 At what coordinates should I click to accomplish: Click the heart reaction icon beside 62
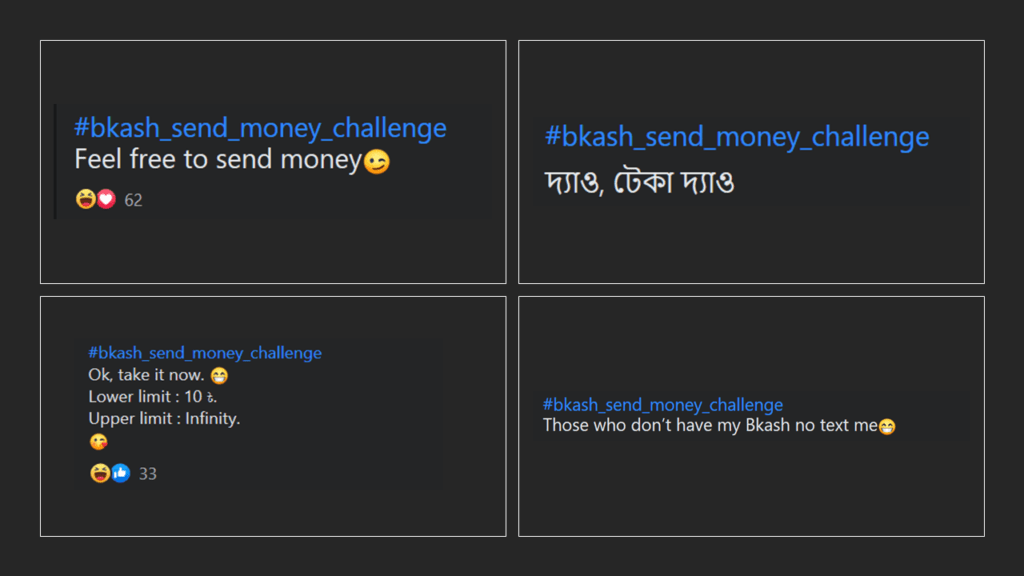tap(106, 199)
